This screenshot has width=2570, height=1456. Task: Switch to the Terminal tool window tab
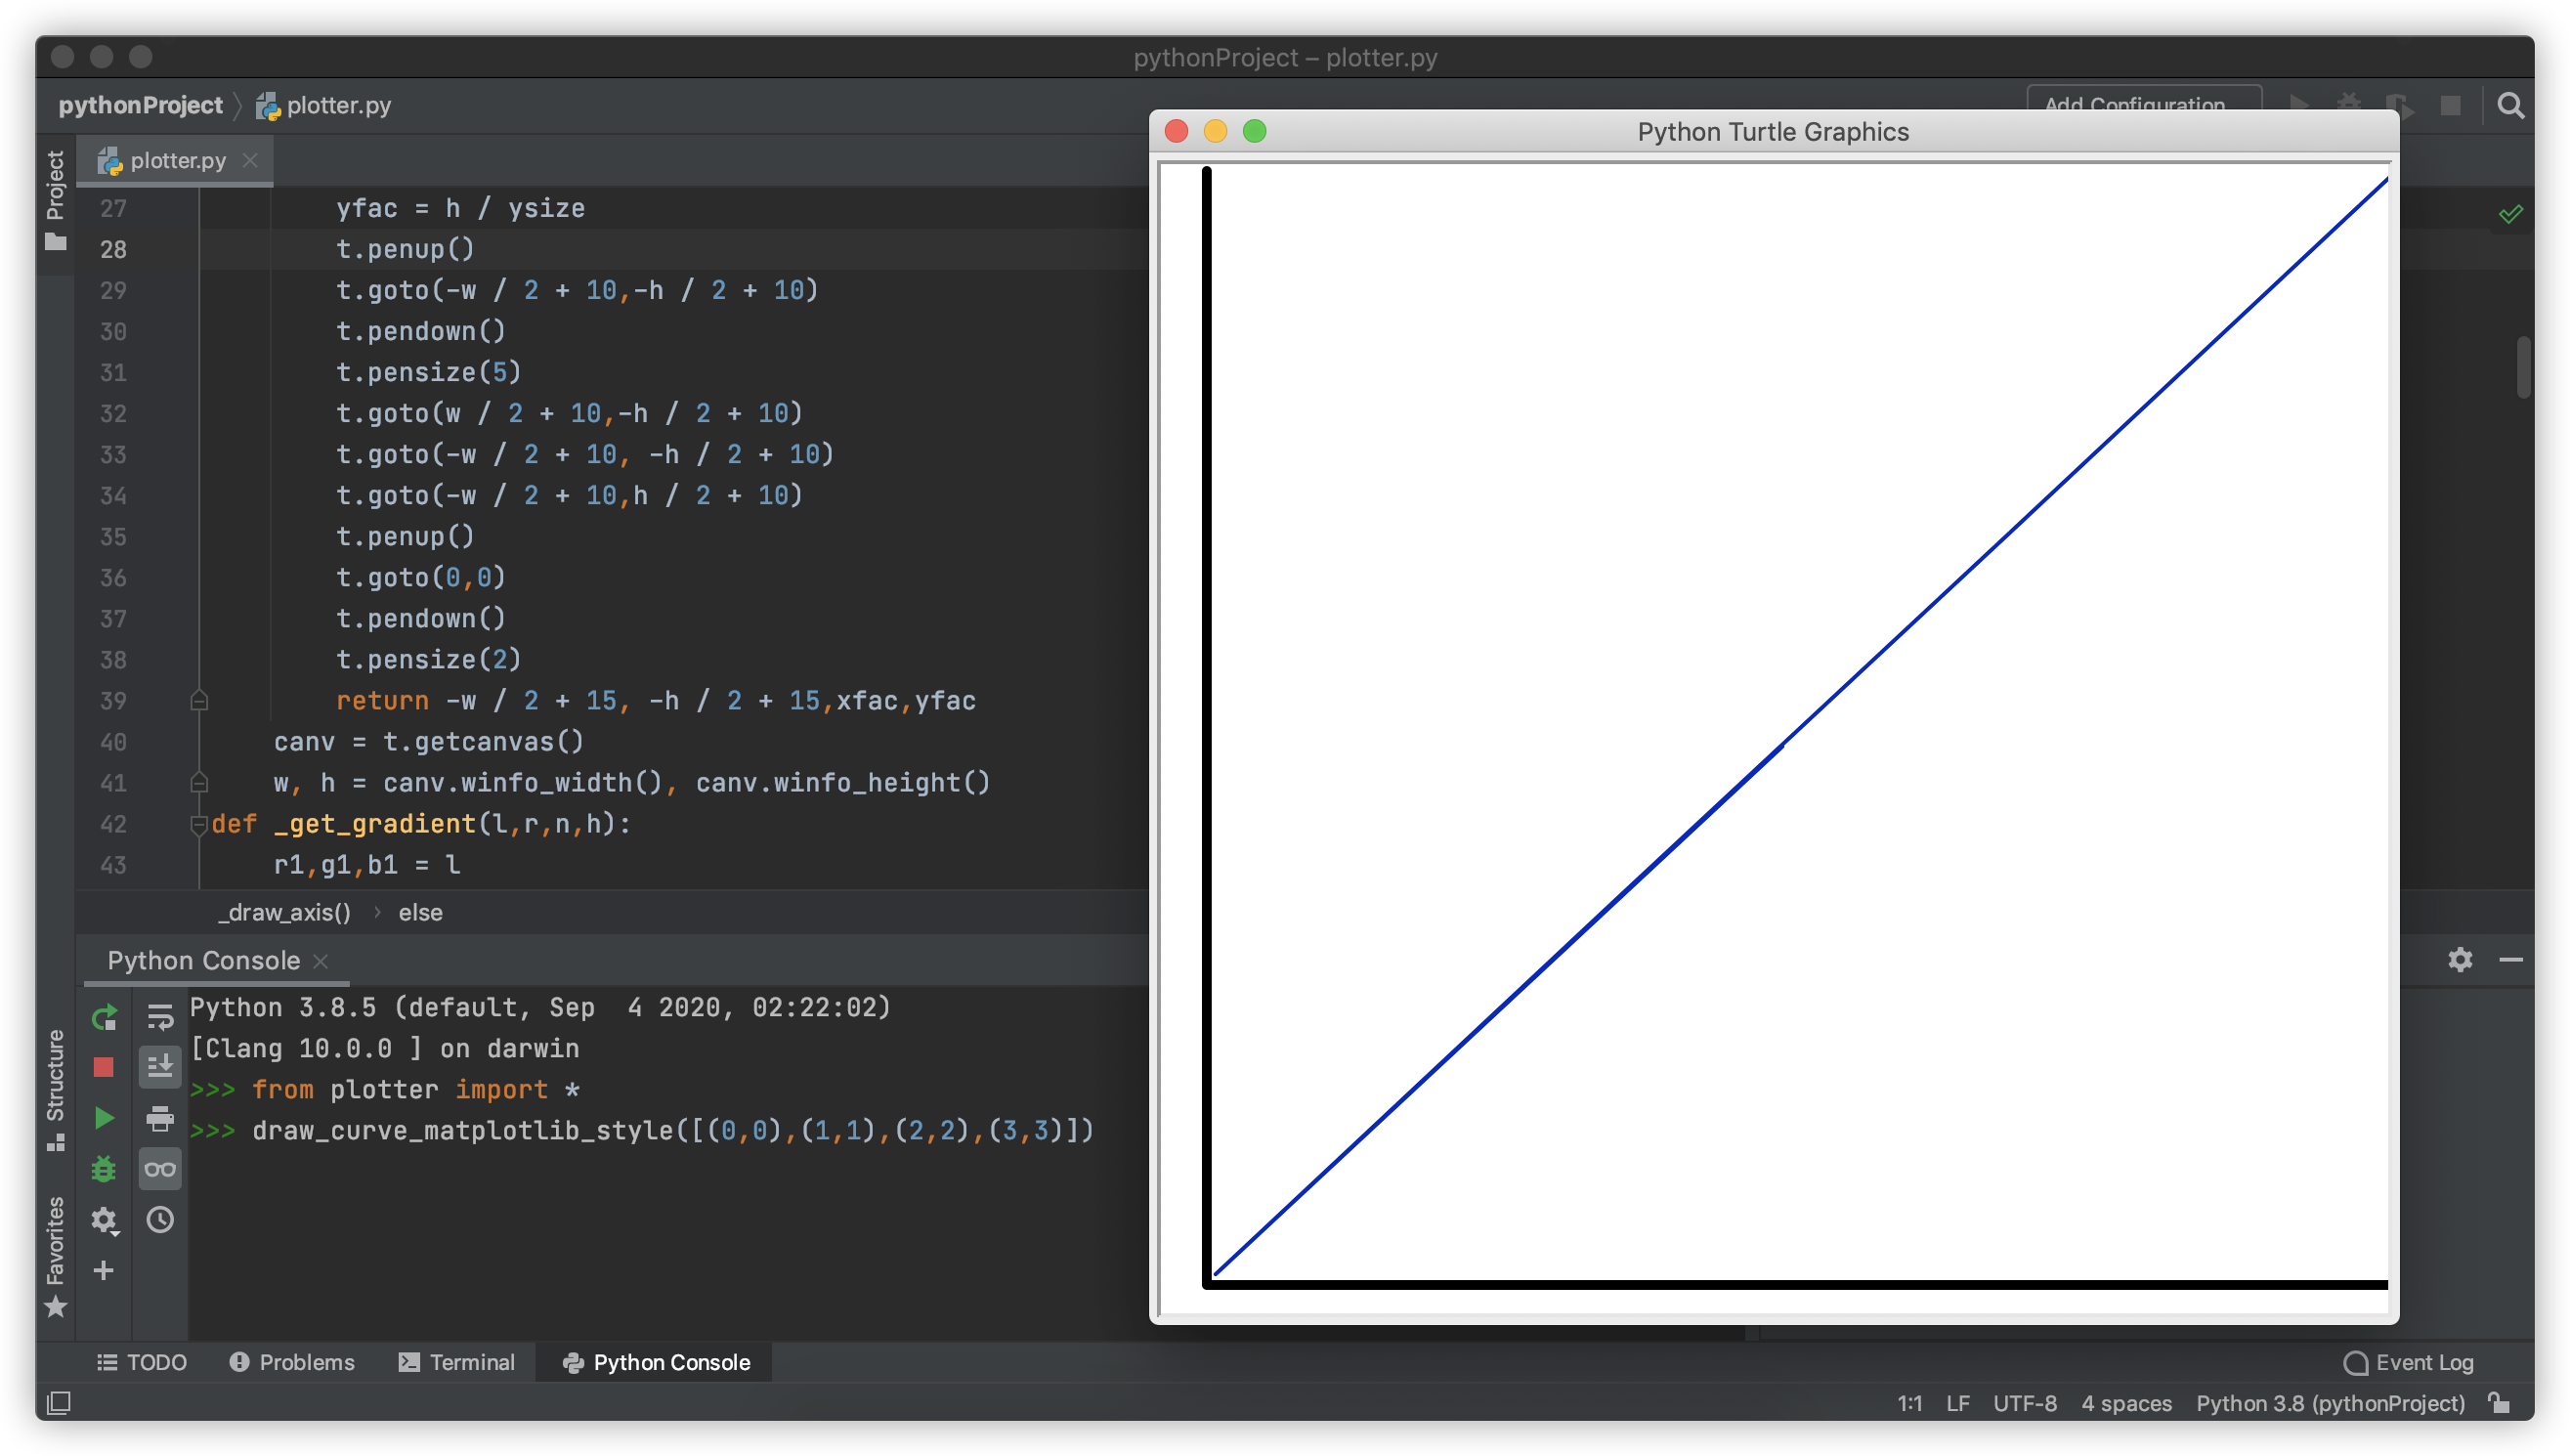pos(457,1362)
